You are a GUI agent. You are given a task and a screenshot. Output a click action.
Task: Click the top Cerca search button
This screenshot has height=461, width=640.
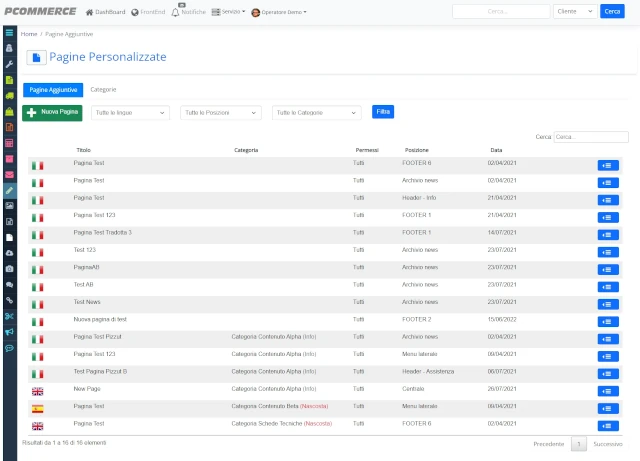click(612, 11)
